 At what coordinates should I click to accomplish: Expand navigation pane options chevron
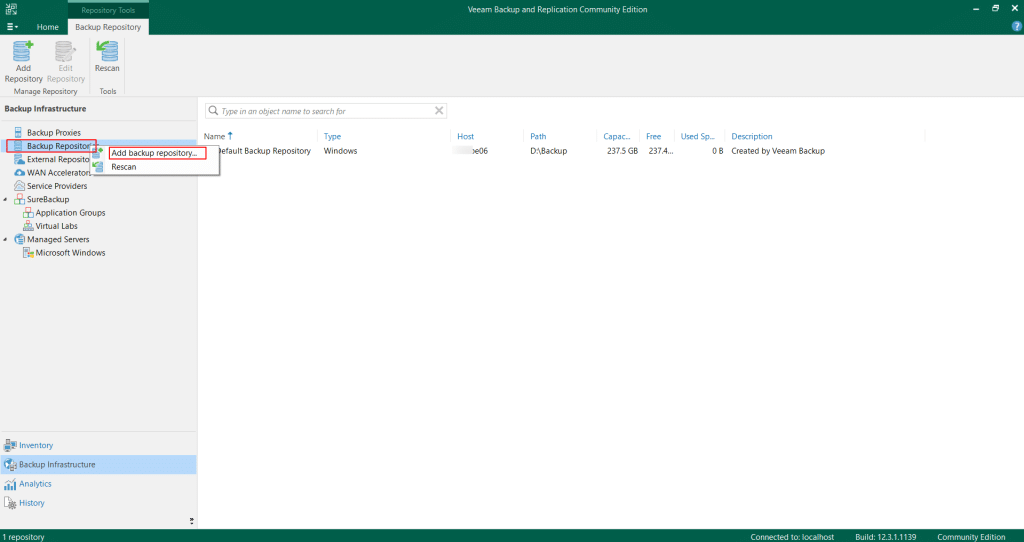[x=191, y=521]
